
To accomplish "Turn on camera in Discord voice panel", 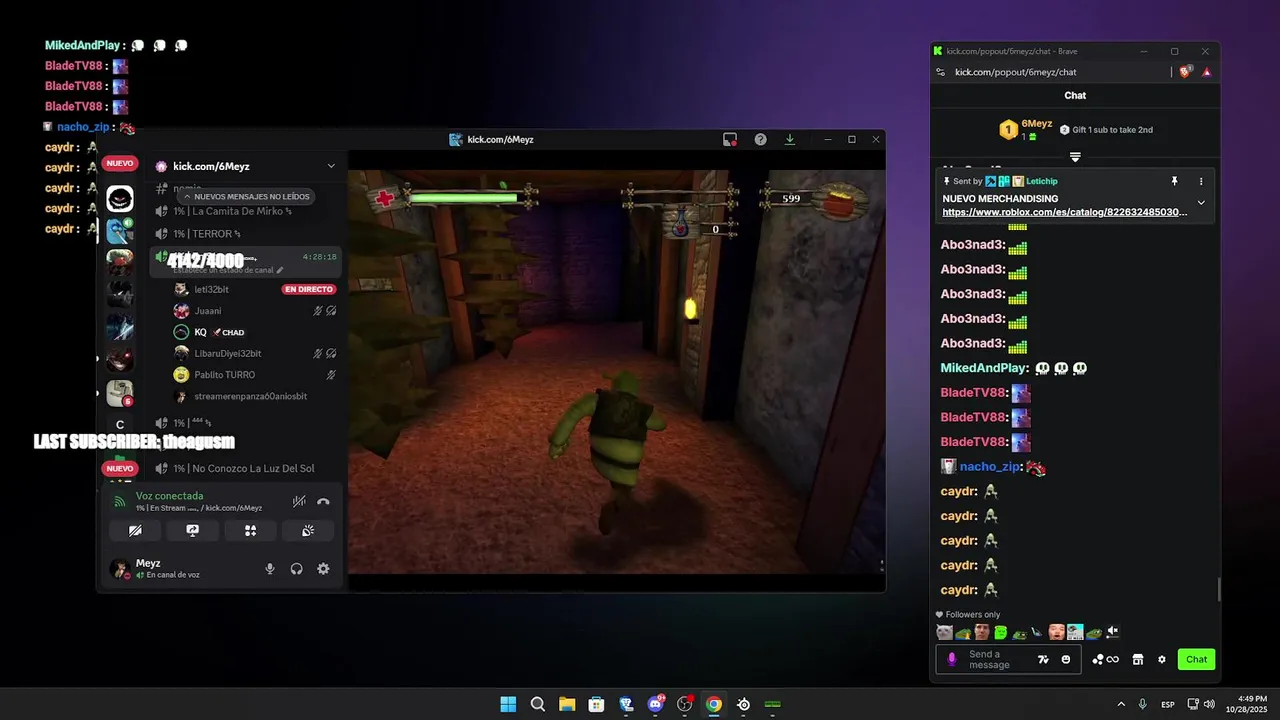I will coord(135,531).
